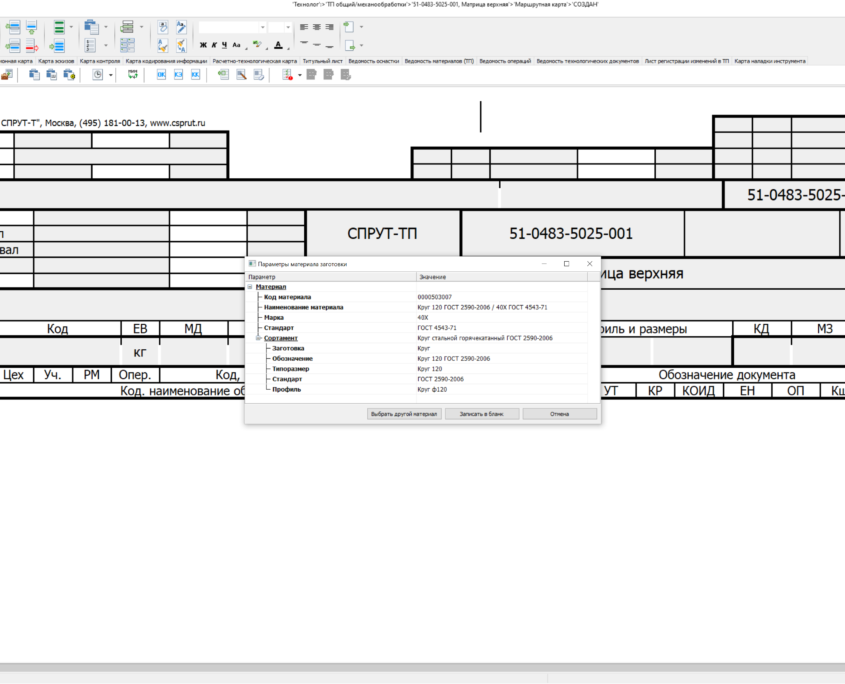This screenshot has height=684, width=845.
Task: Open the Титульный лист tab
Action: 323,61
